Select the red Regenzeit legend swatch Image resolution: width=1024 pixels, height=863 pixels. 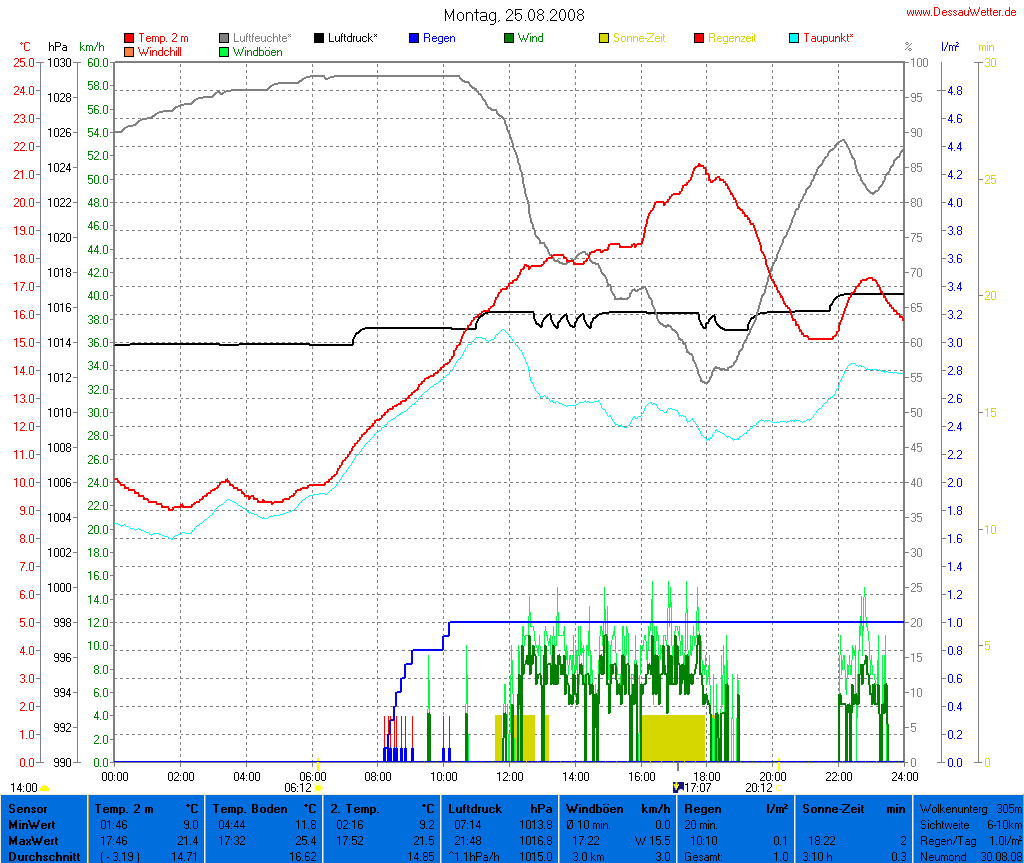point(699,38)
